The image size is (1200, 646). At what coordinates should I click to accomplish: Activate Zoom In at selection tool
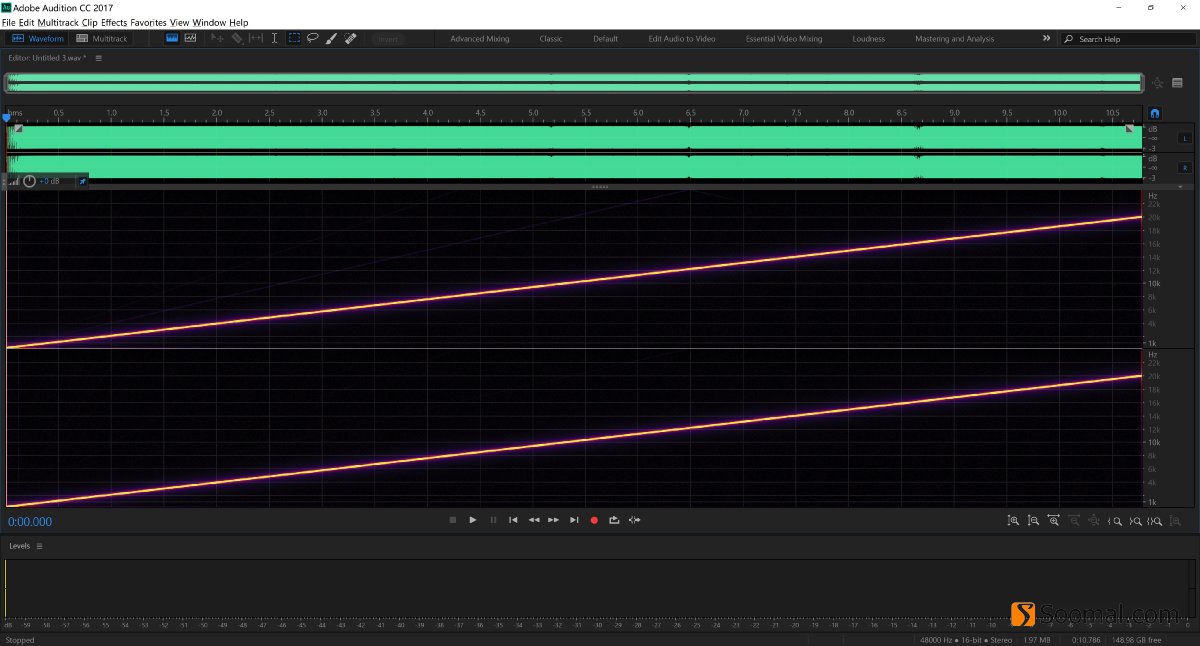click(1156, 520)
